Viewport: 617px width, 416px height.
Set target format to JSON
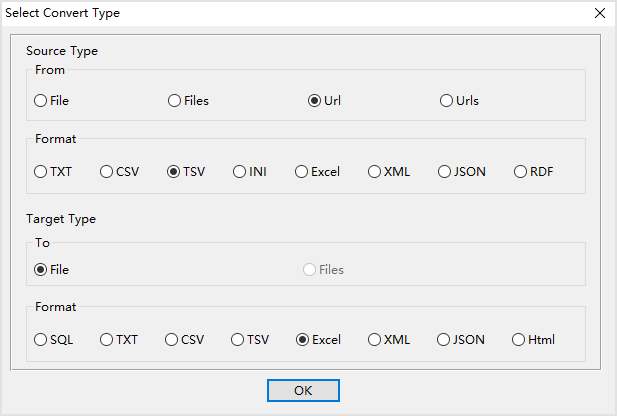pos(444,340)
